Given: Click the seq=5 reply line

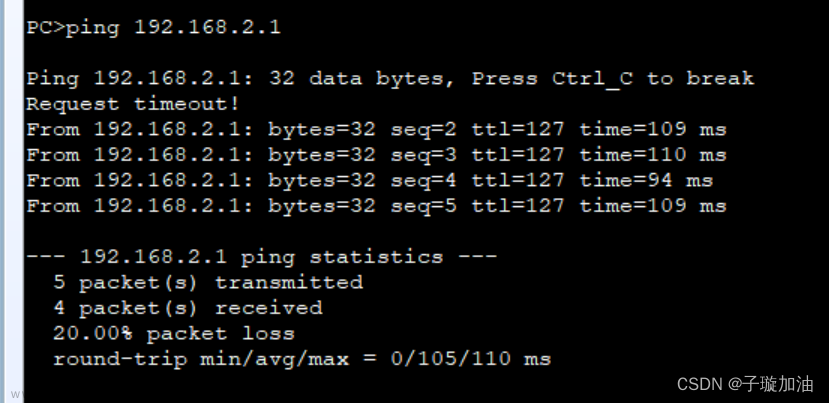Looking at the screenshot, I should [376, 206].
